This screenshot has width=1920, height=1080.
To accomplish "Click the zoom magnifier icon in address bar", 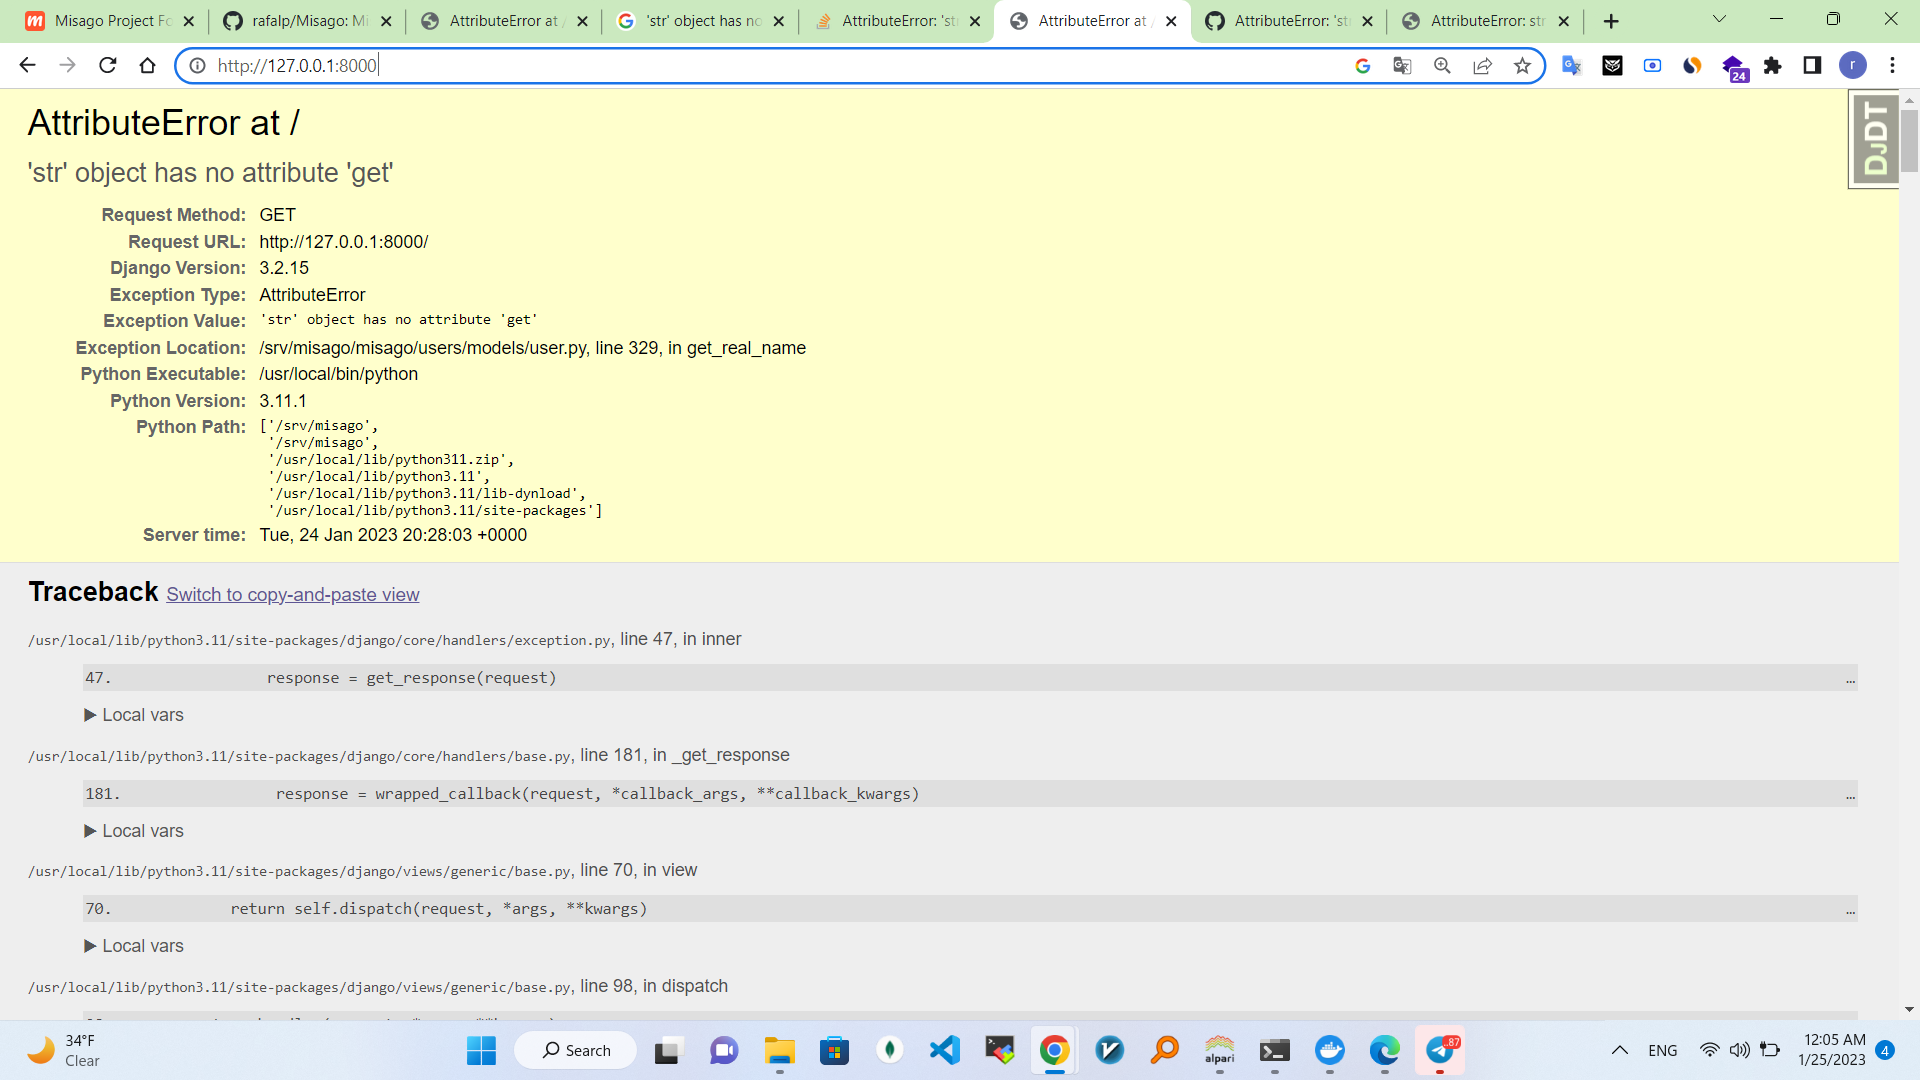I will pyautogui.click(x=1442, y=66).
